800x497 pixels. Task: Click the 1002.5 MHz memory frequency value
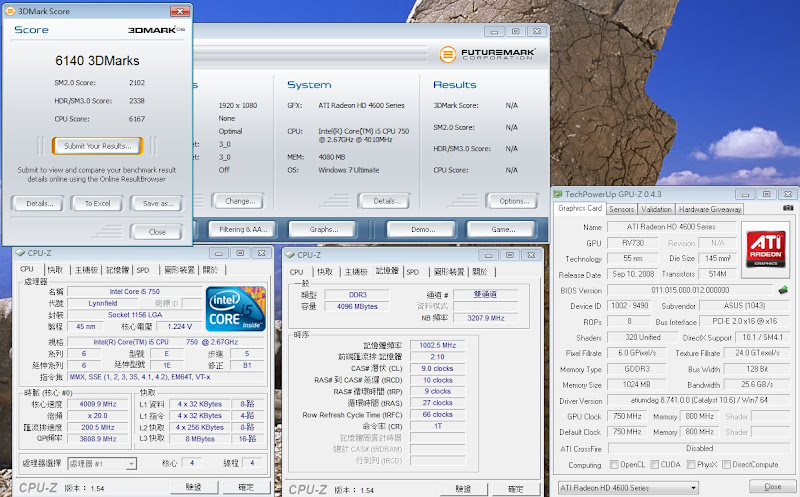(437, 345)
